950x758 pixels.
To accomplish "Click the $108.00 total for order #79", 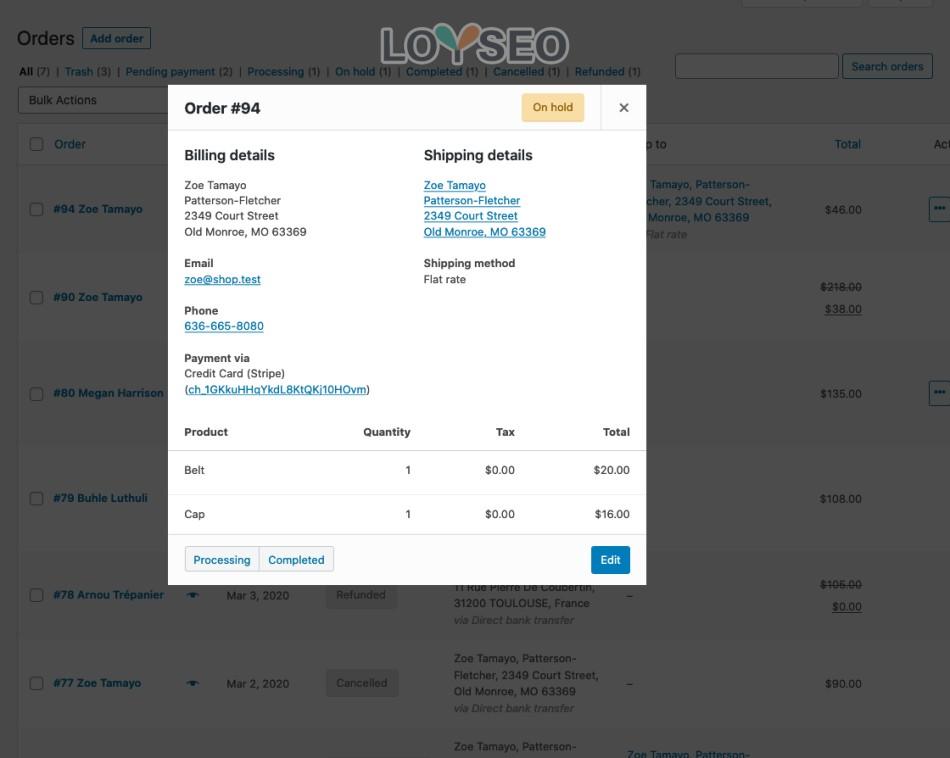I will pyautogui.click(x=841, y=499).
